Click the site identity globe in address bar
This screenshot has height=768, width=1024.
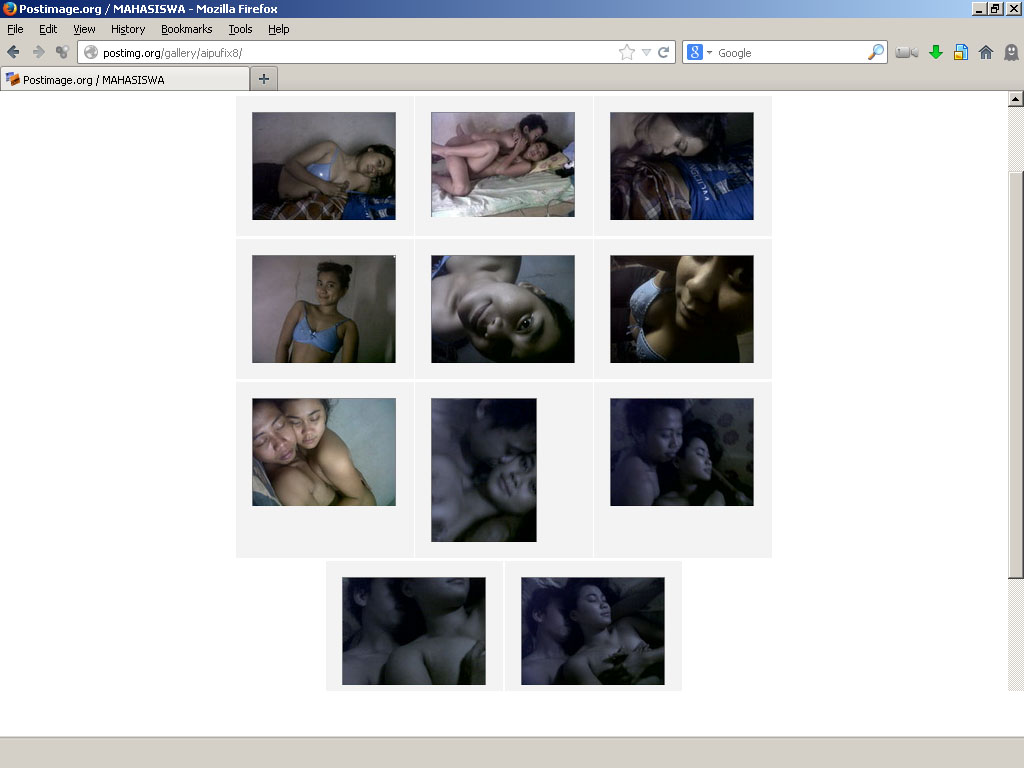coord(90,52)
